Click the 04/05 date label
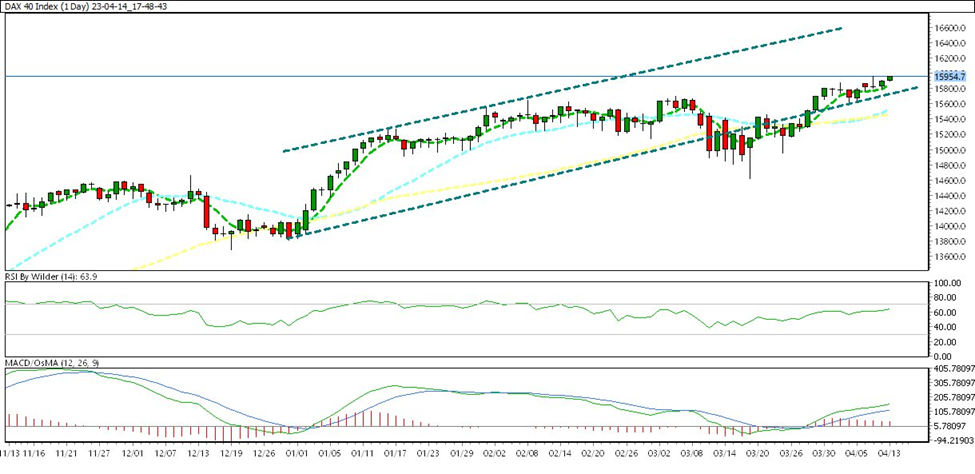975x474 pixels. point(856,454)
